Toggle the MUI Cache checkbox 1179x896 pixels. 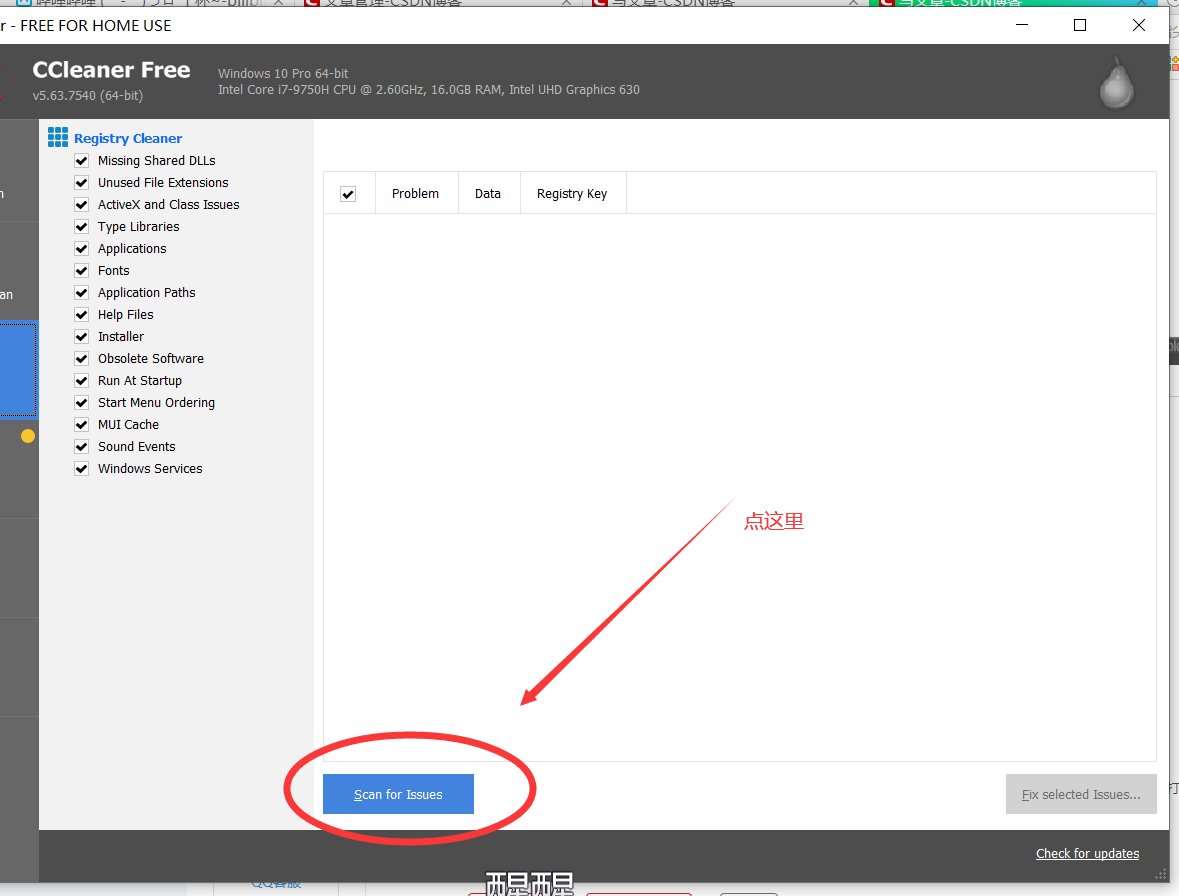click(81, 424)
